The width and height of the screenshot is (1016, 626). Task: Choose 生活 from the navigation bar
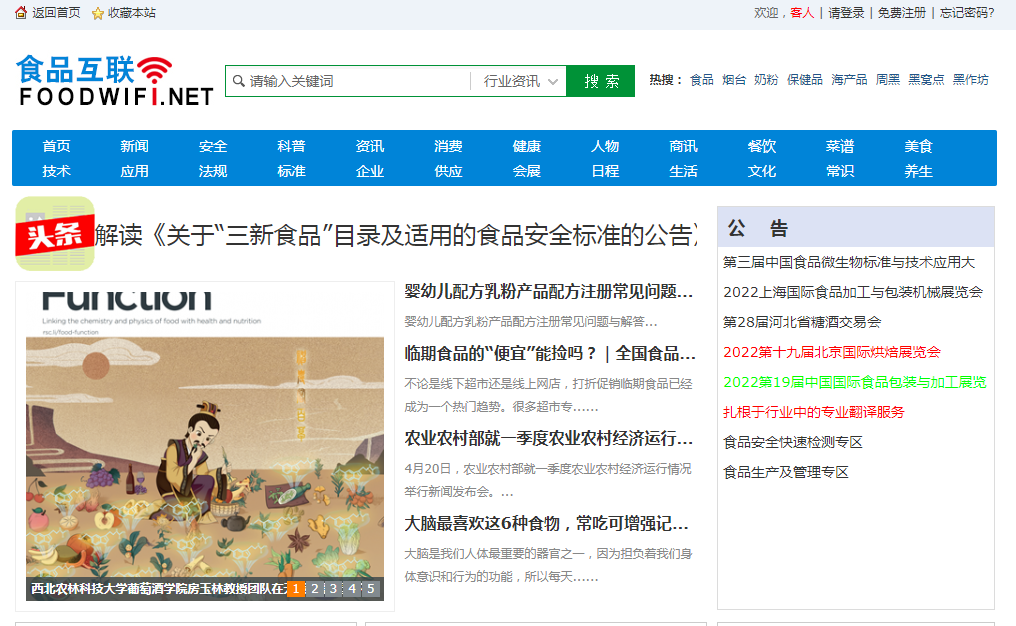point(683,171)
